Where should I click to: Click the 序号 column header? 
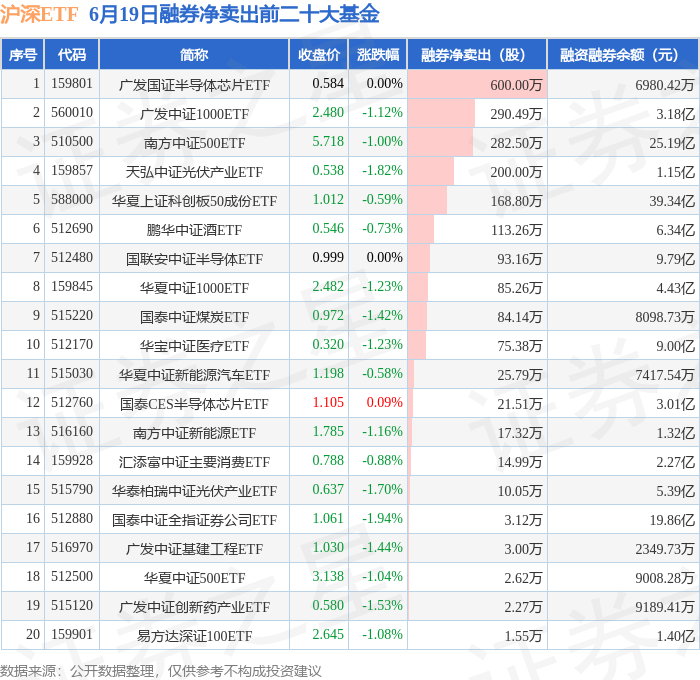pyautogui.click(x=22, y=55)
